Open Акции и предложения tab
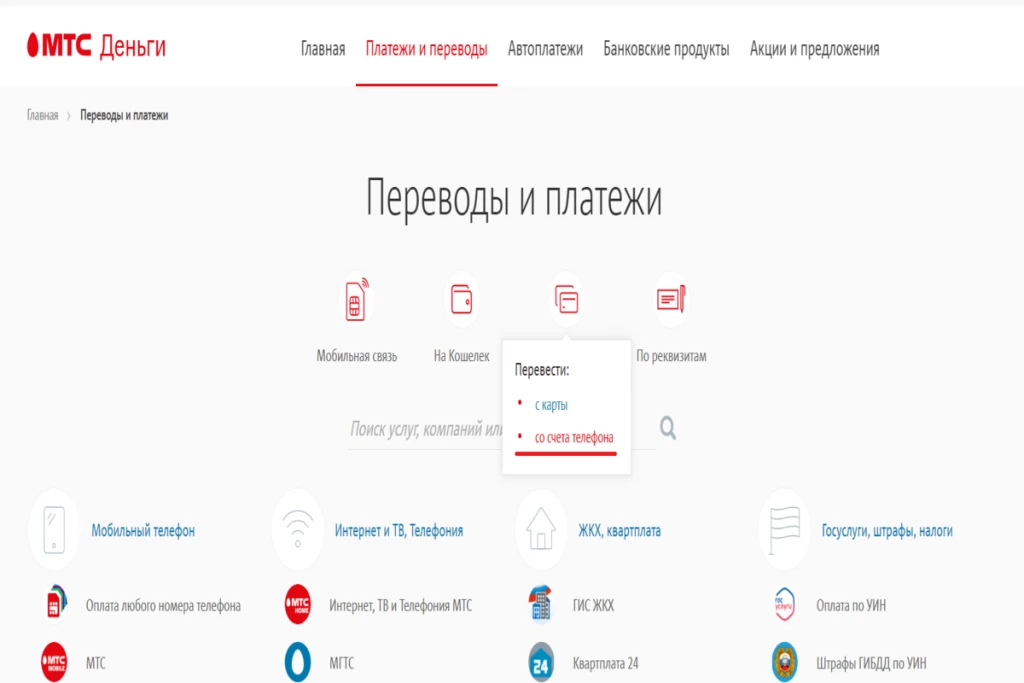The image size is (1024, 683). (814, 49)
